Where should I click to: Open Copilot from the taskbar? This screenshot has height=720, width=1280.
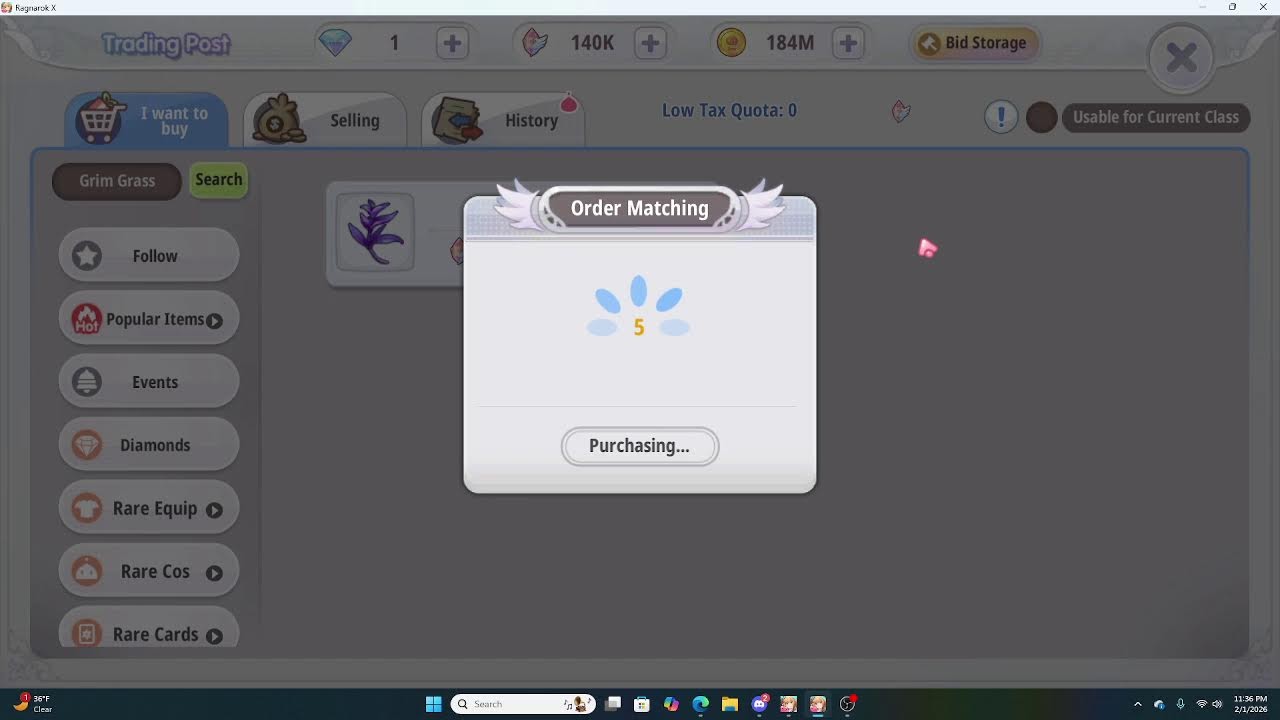coord(671,704)
